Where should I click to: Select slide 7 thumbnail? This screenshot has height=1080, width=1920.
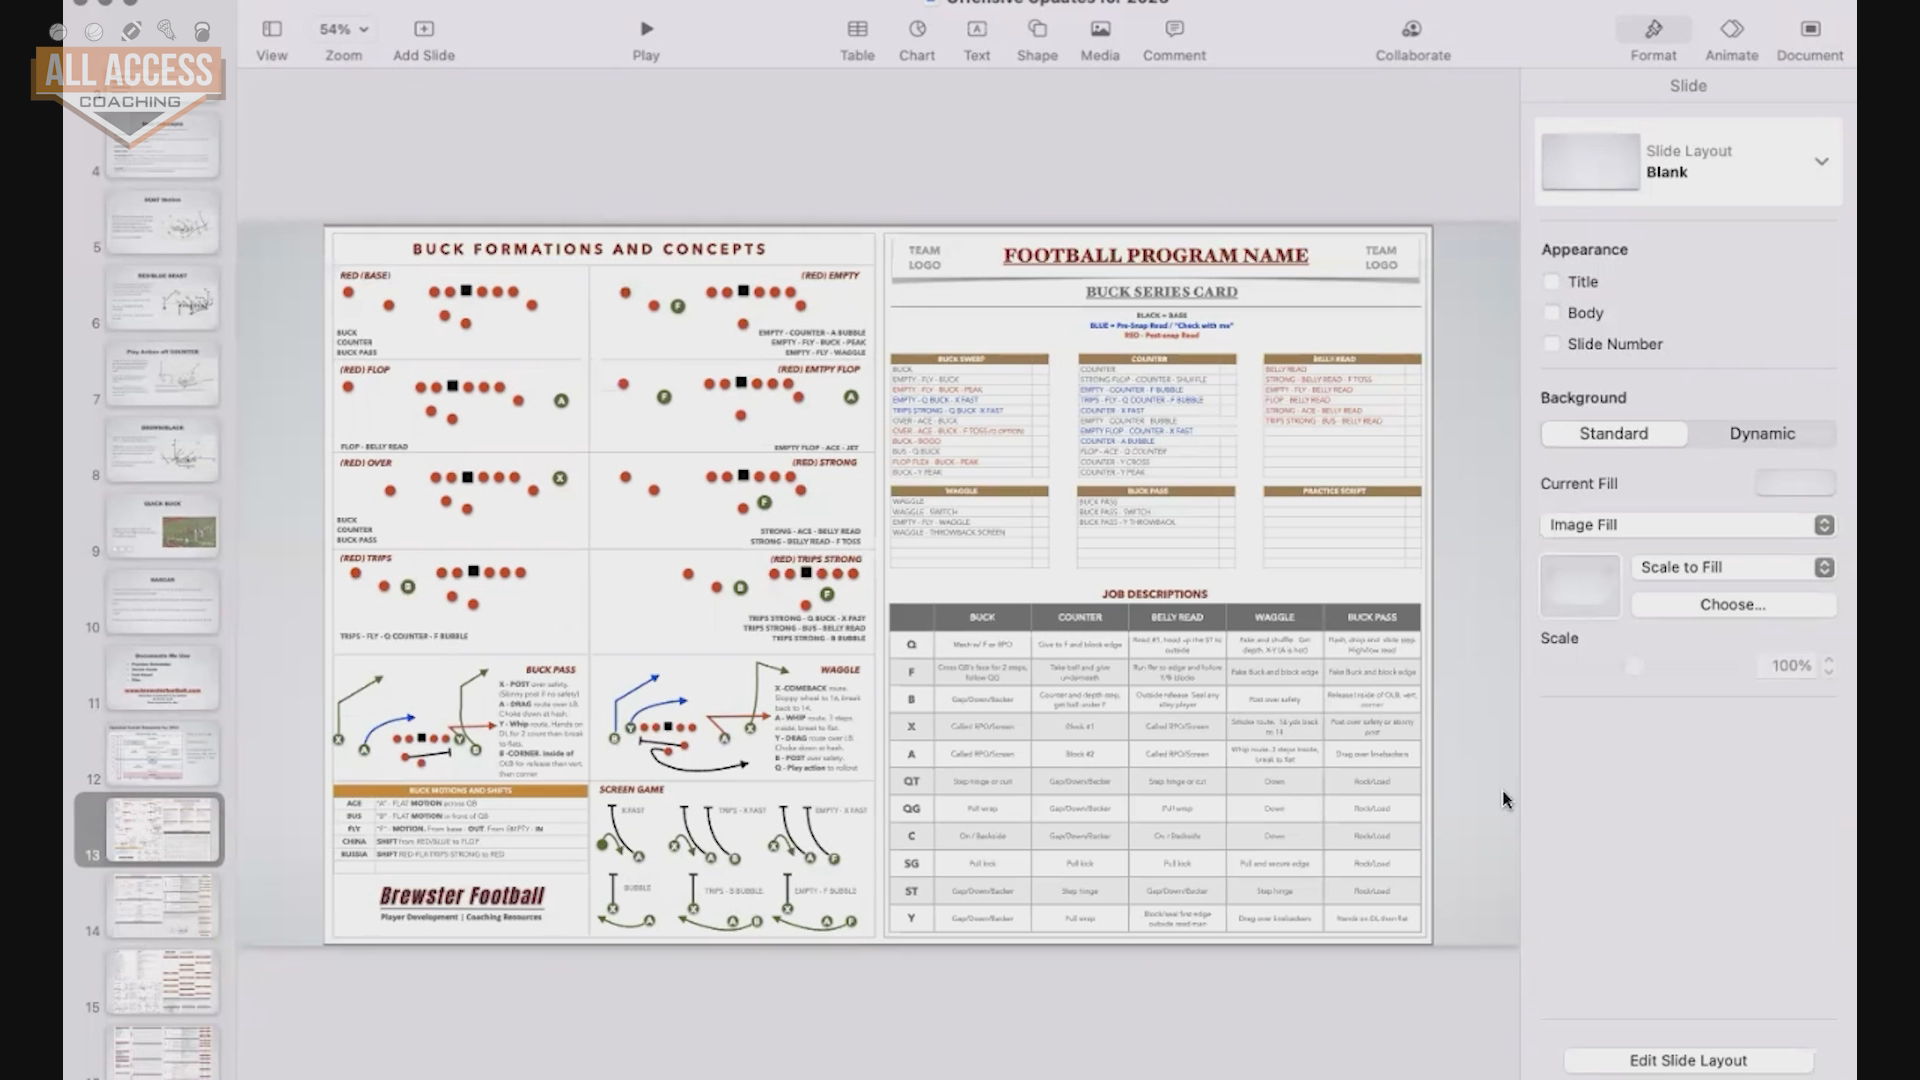pos(162,375)
